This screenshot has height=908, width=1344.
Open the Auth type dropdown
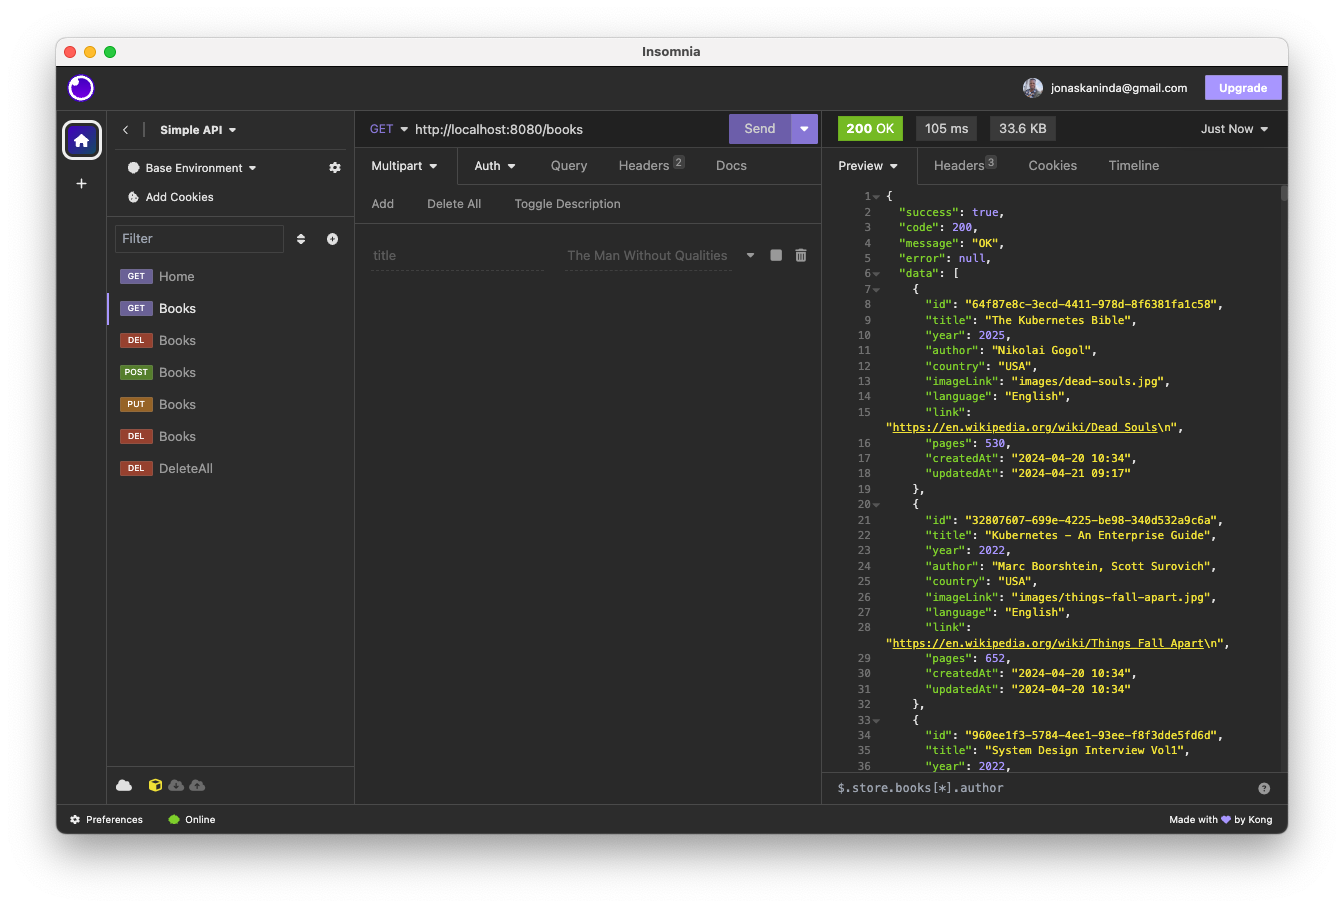coord(495,166)
